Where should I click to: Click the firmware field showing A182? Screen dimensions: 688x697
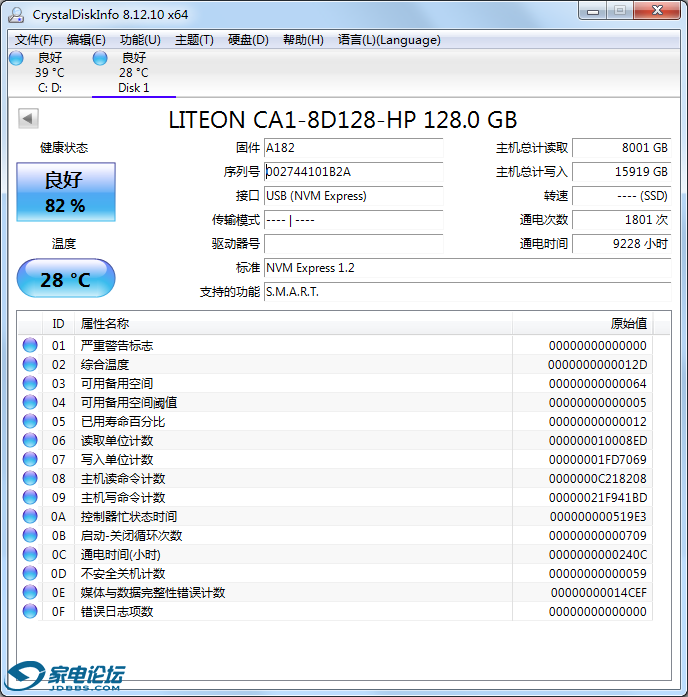(353, 148)
